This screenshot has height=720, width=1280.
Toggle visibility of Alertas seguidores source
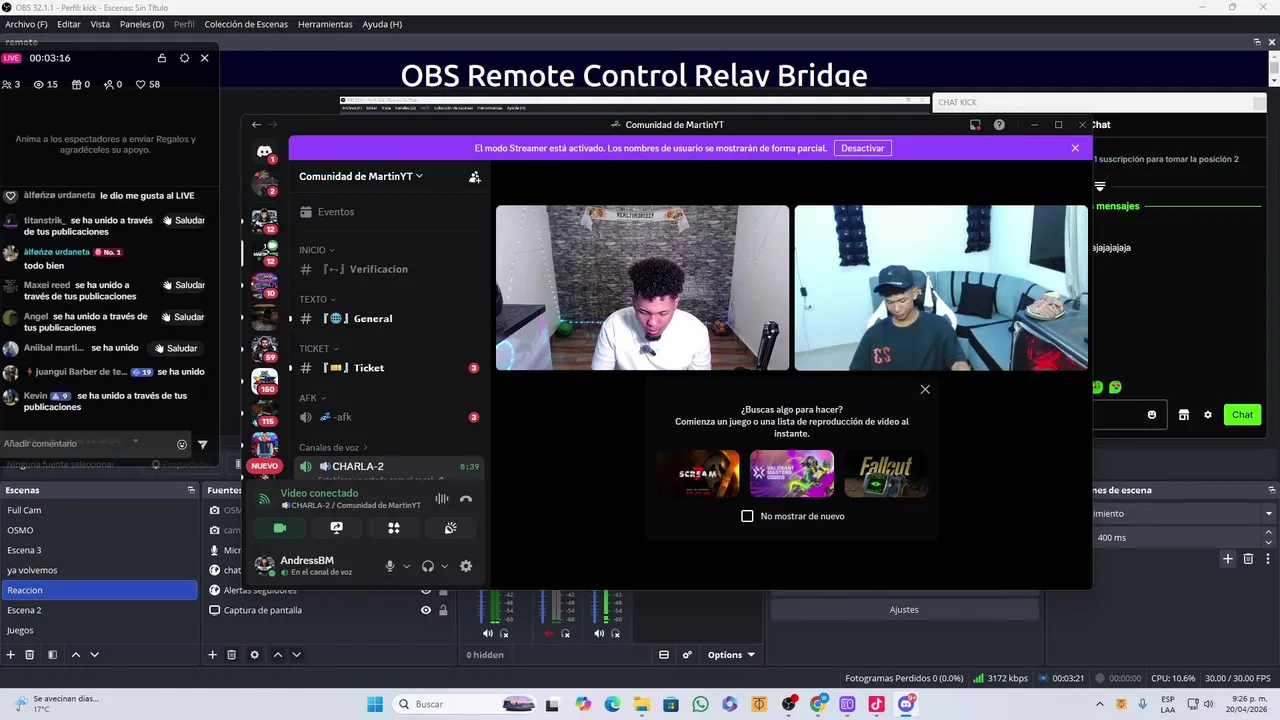(x=426, y=590)
